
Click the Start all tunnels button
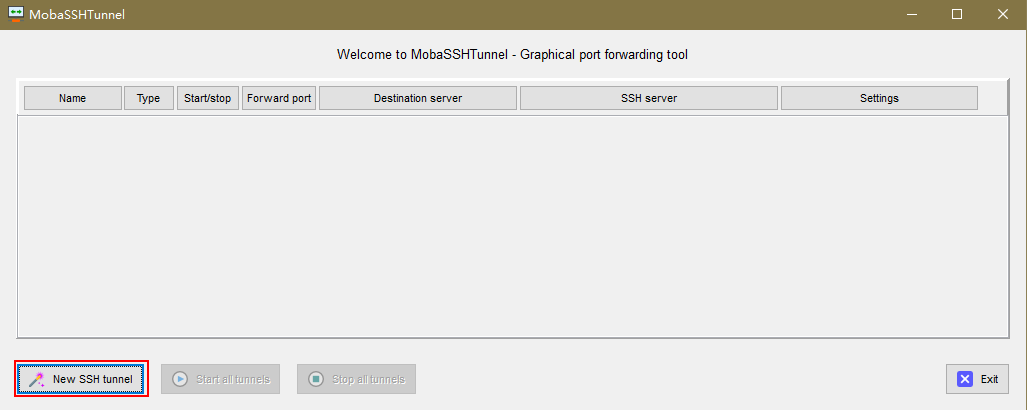[x=220, y=379]
